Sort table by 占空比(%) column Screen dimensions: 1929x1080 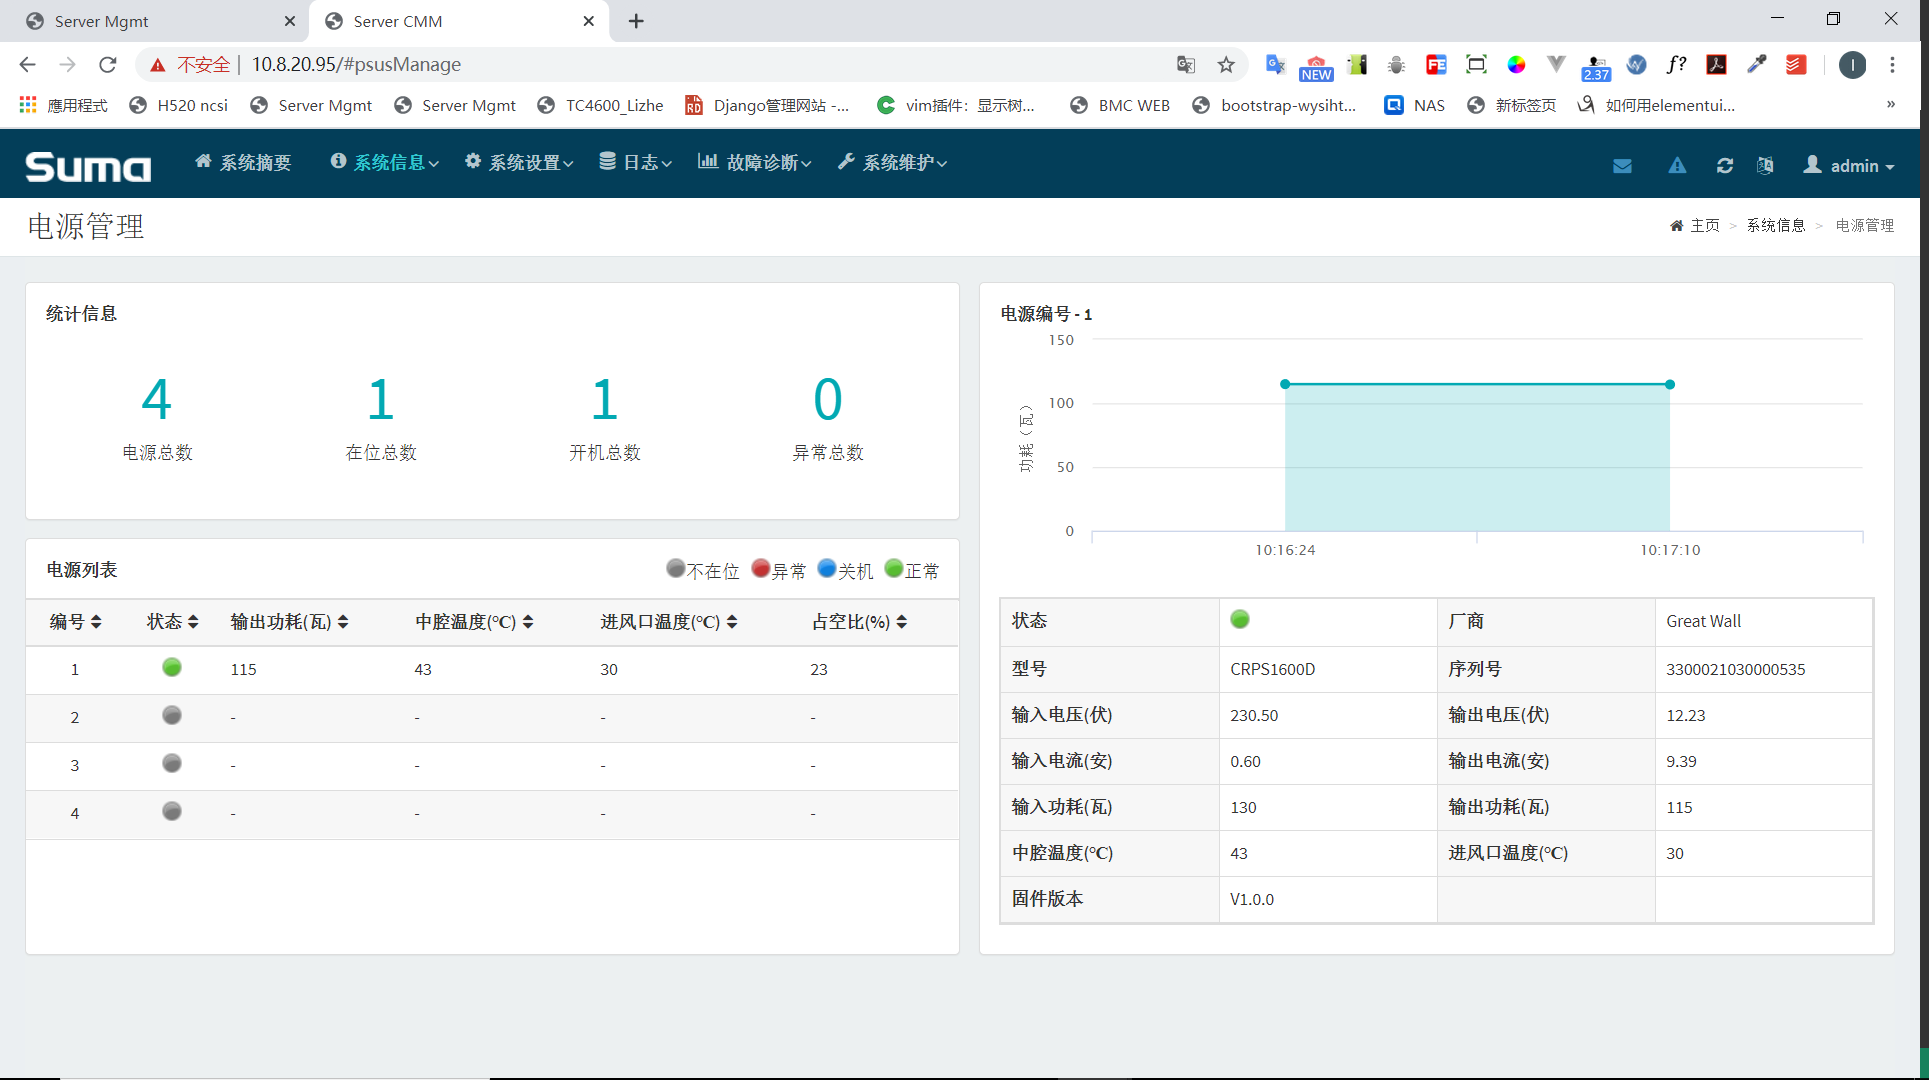859,622
